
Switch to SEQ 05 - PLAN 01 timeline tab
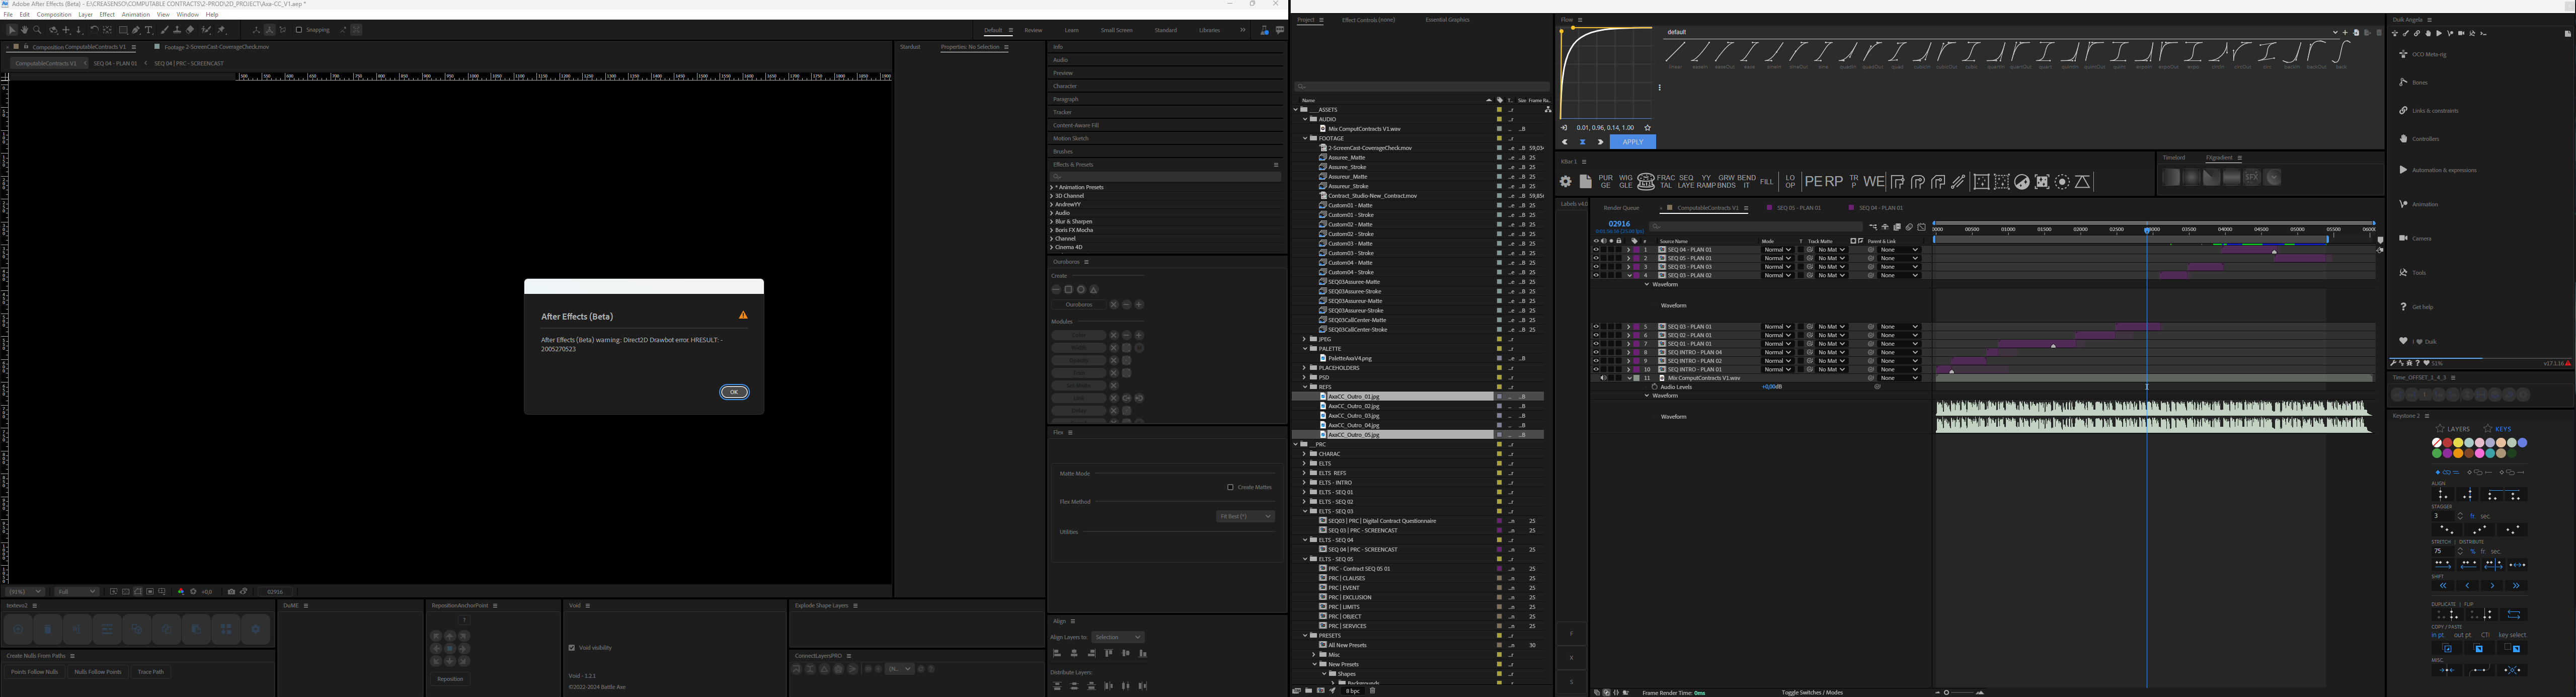click(x=1798, y=208)
